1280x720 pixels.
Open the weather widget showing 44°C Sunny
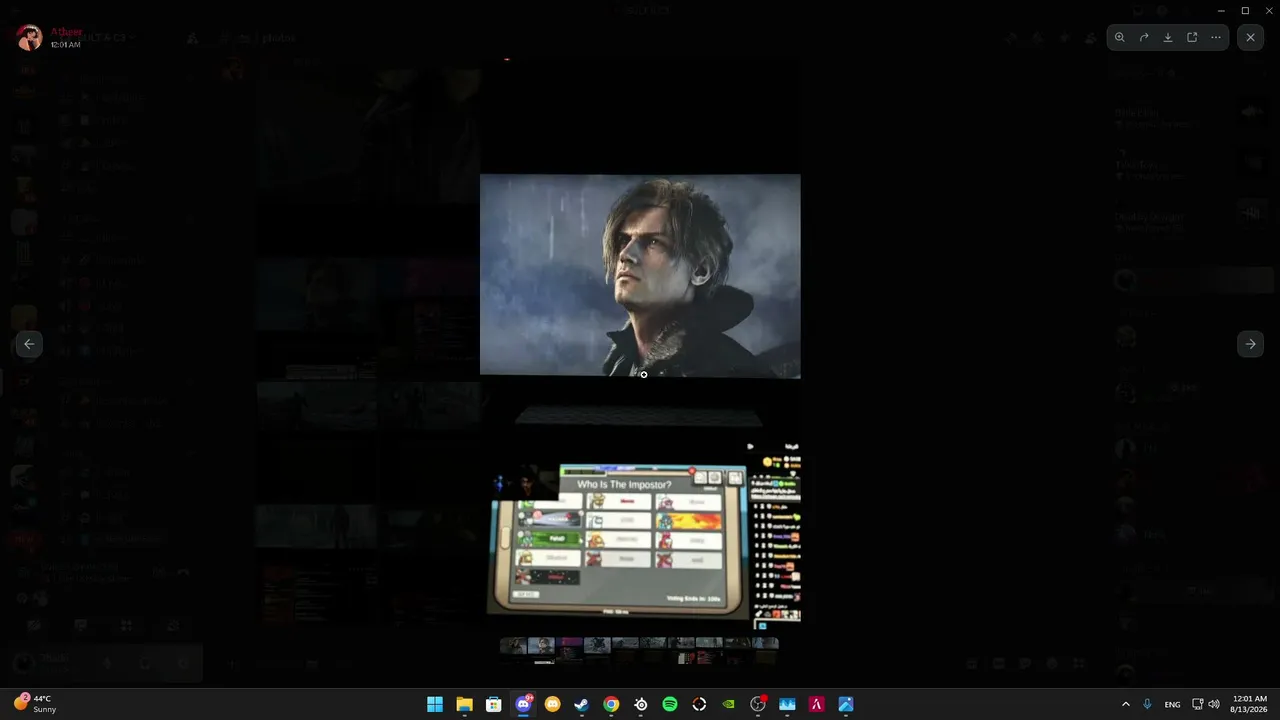click(x=35, y=704)
